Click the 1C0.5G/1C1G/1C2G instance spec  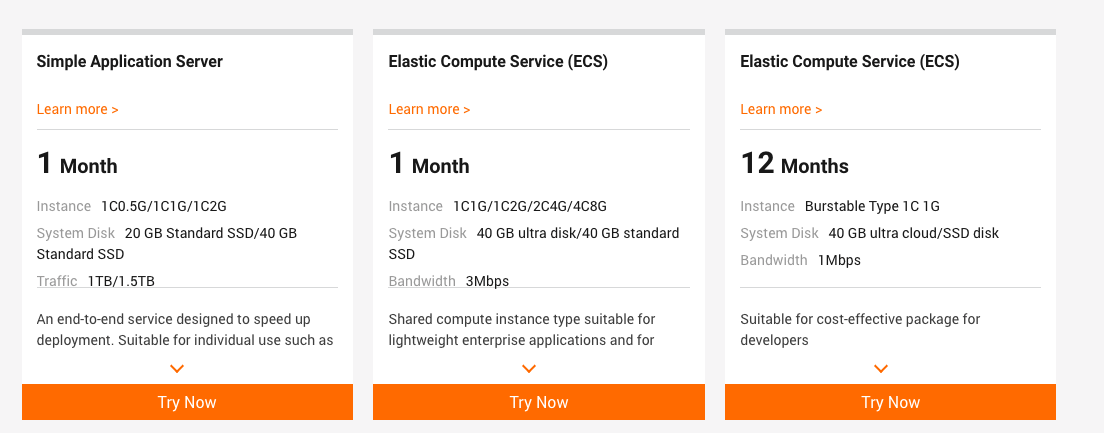point(164,207)
